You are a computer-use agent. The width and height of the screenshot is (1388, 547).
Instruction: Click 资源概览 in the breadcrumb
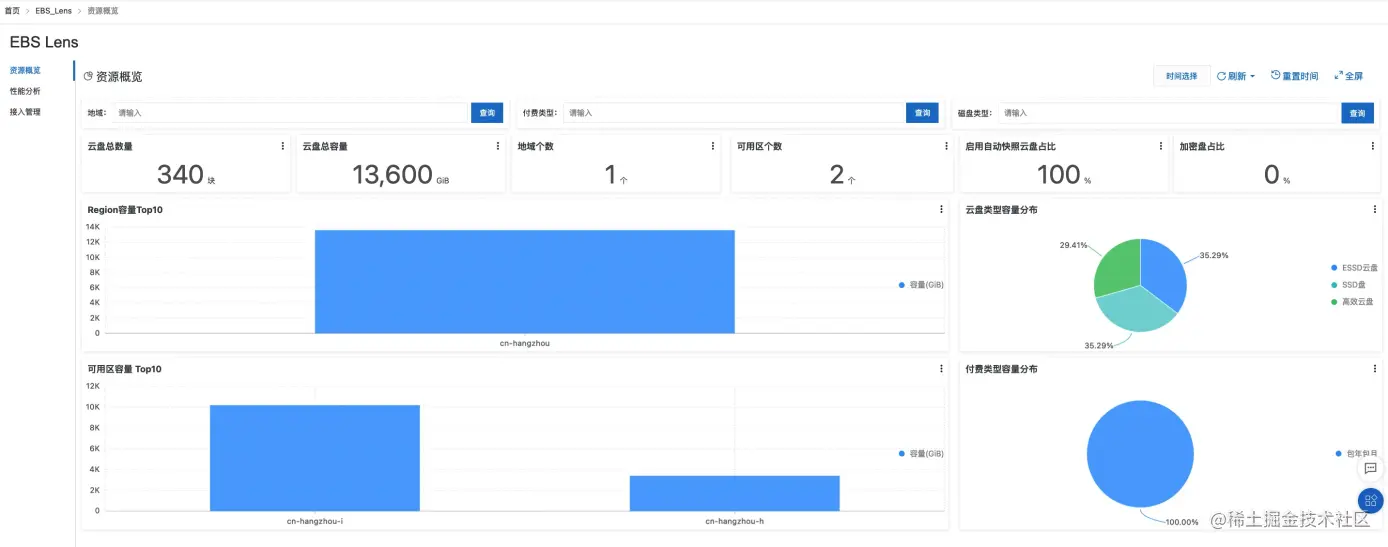pyautogui.click(x=103, y=10)
